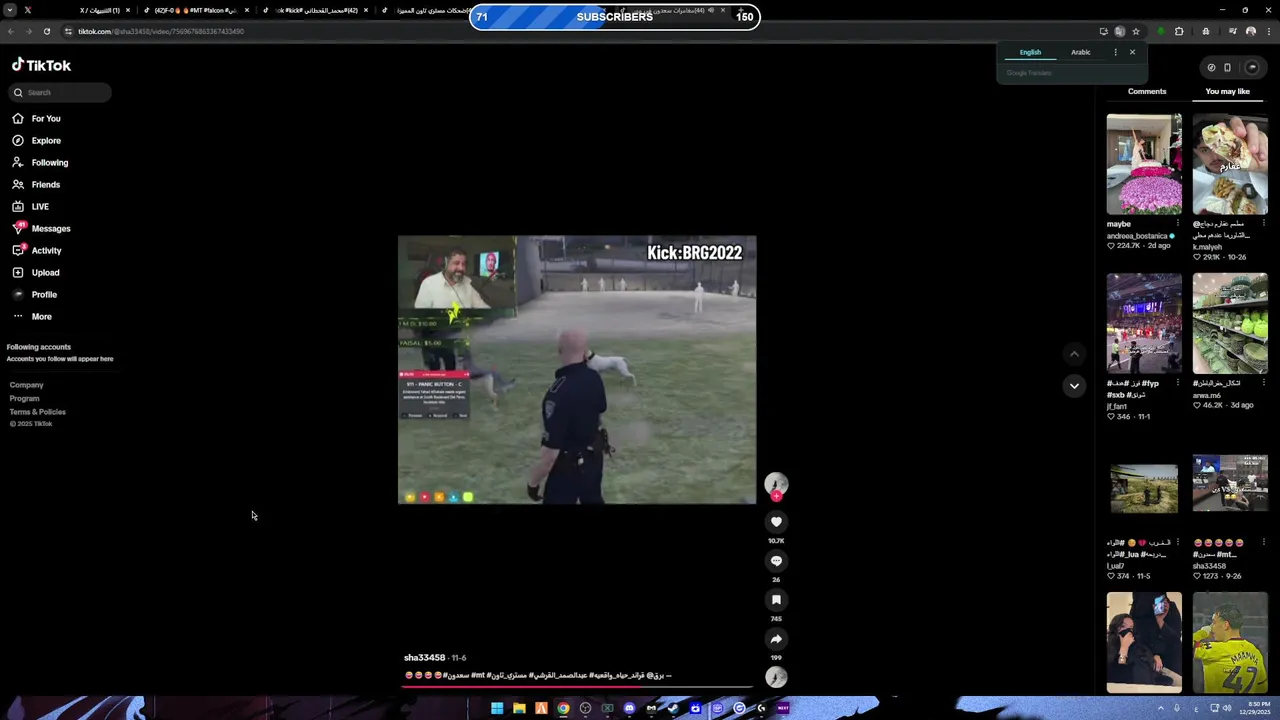1280x720 pixels.
Task: Click the compass icon in floating pill
Action: 1211,68
